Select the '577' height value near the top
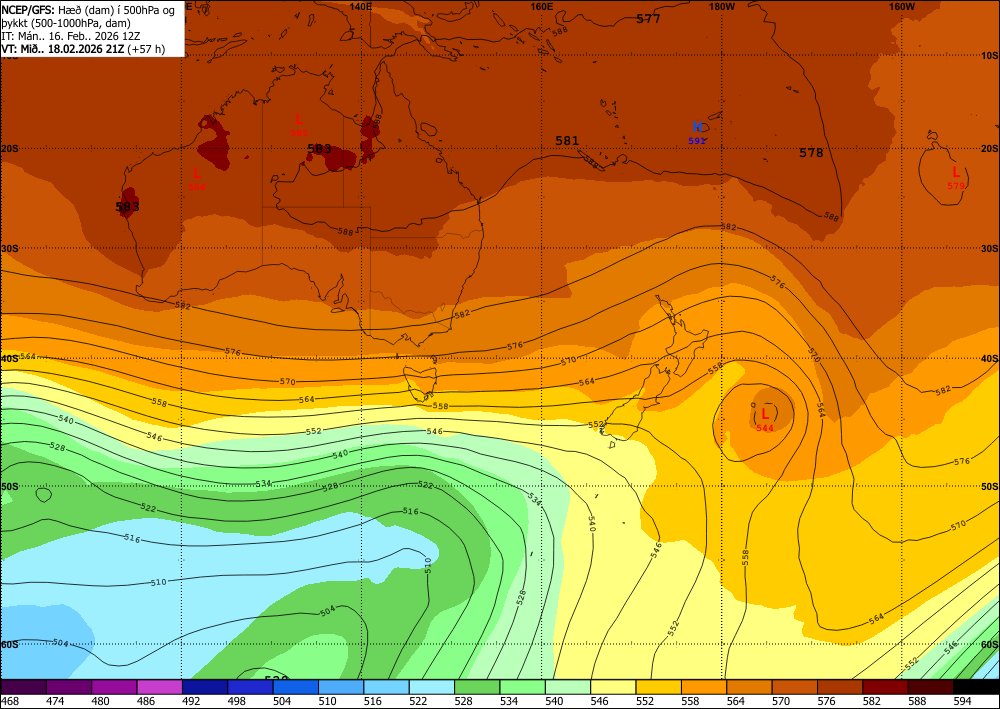1000x709 pixels. pos(649,19)
